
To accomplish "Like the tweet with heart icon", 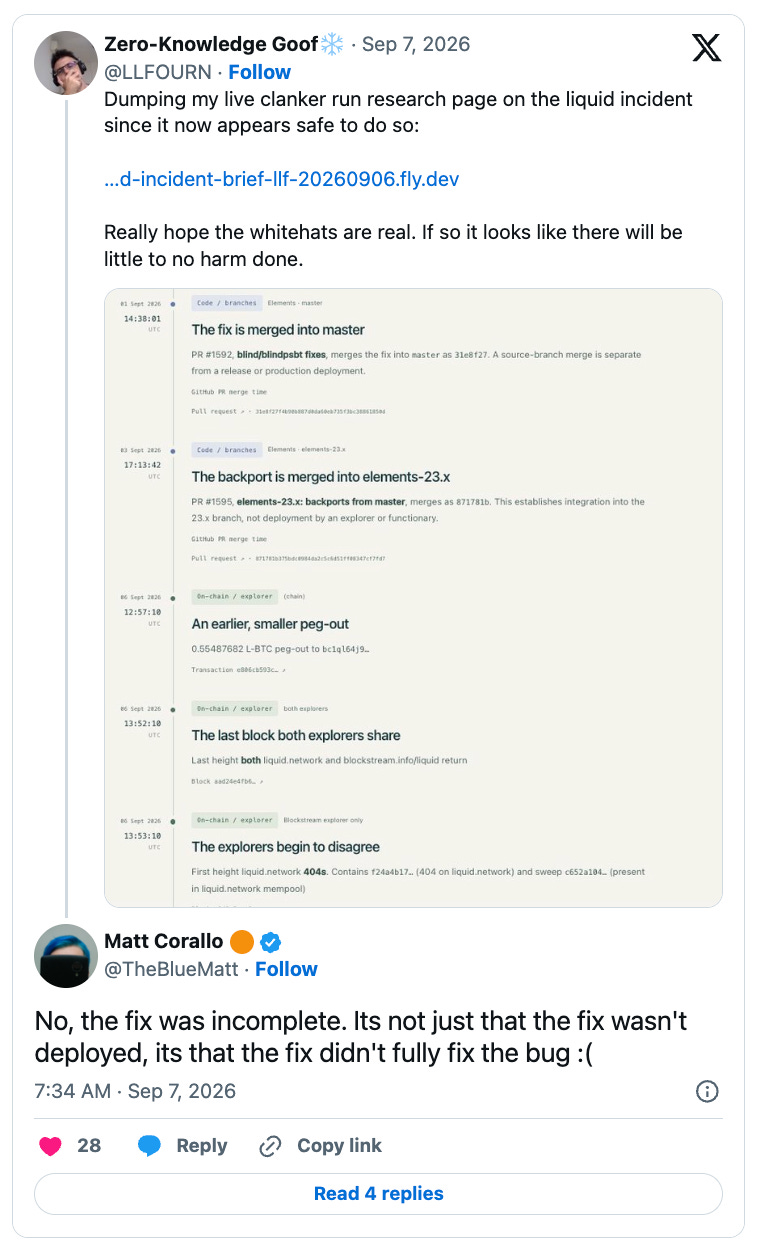I will (x=50, y=1146).
